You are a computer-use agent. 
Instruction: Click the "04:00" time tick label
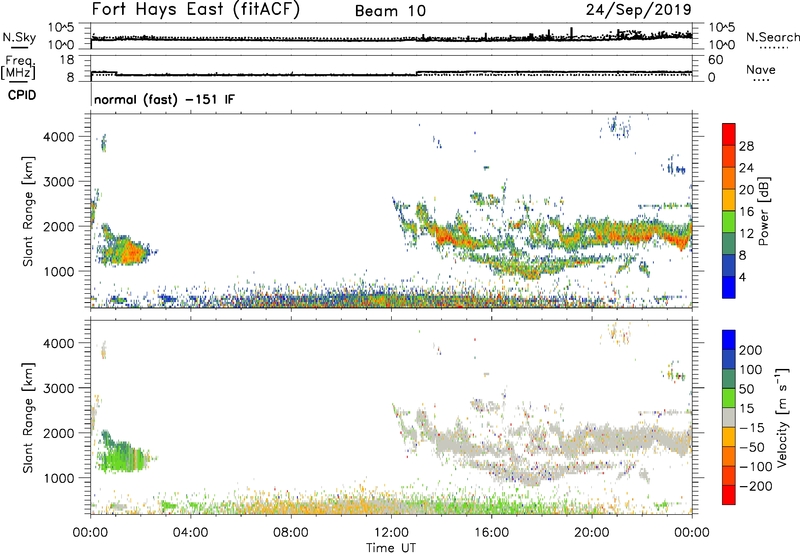pyautogui.click(x=190, y=533)
